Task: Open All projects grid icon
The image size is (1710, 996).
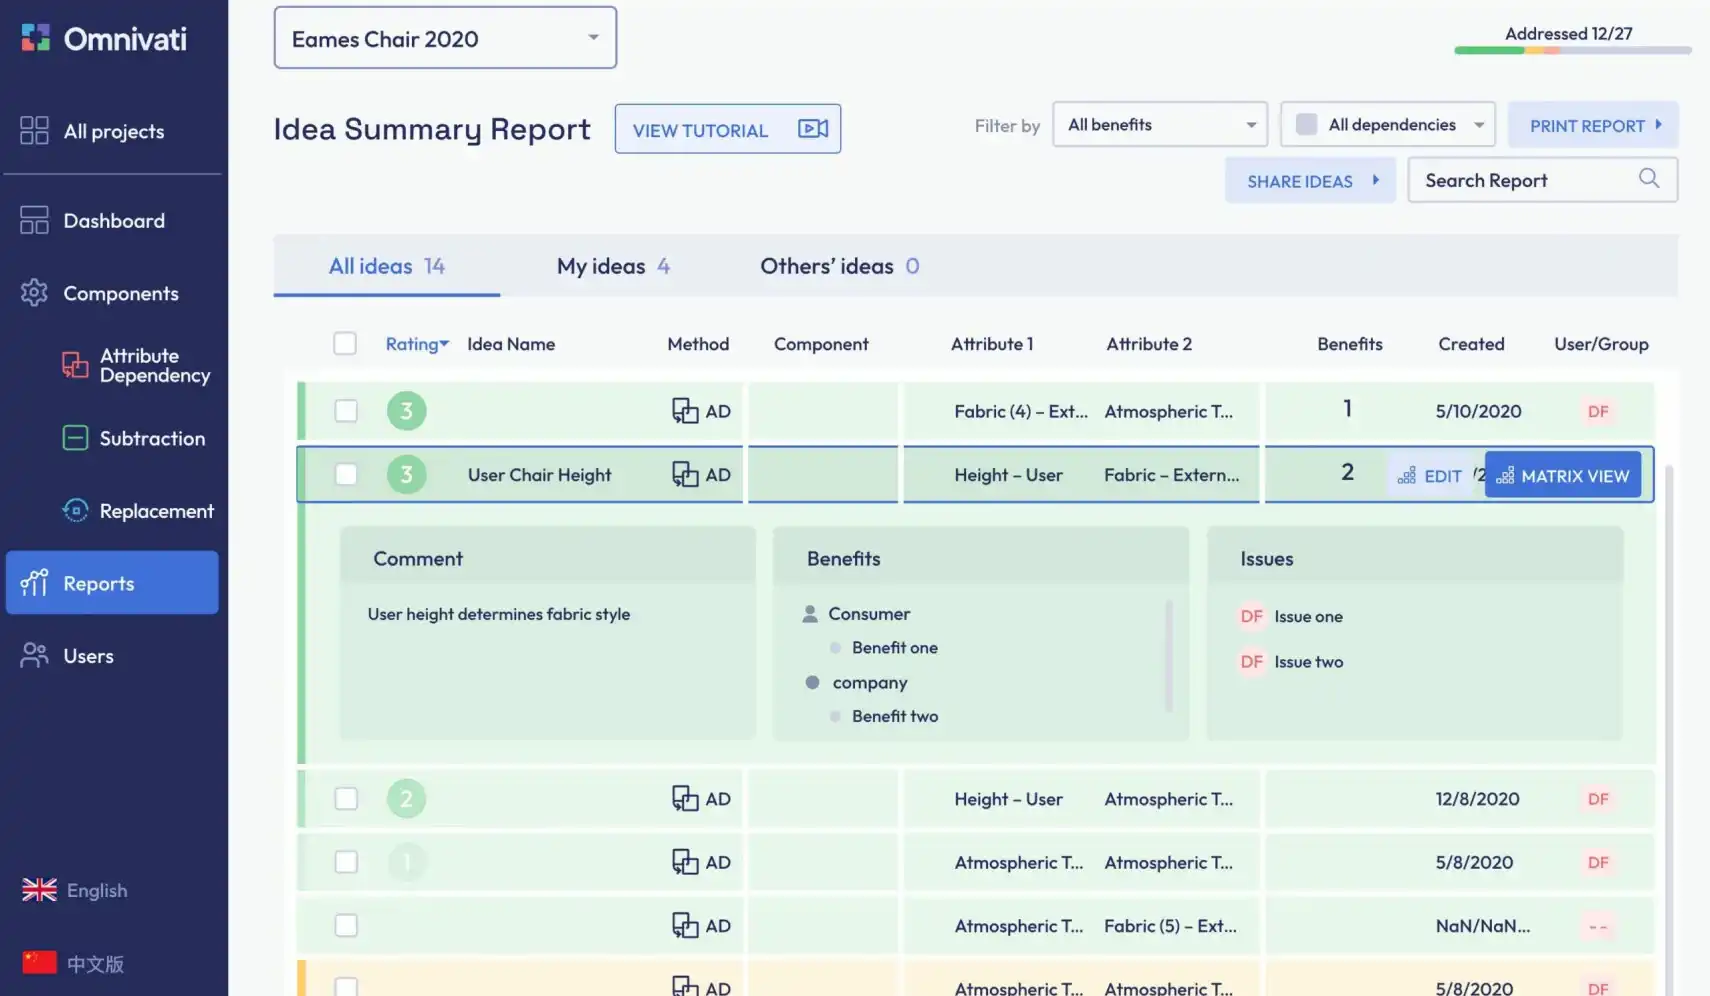Action: coord(34,131)
